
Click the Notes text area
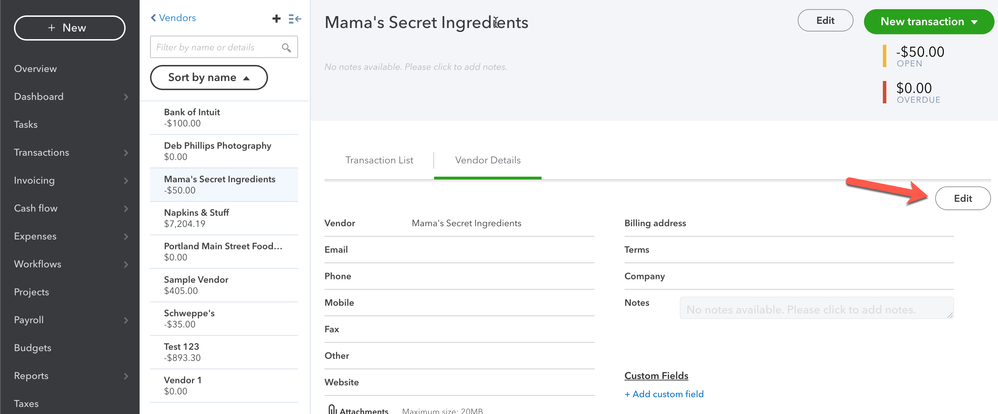pyautogui.click(x=815, y=308)
